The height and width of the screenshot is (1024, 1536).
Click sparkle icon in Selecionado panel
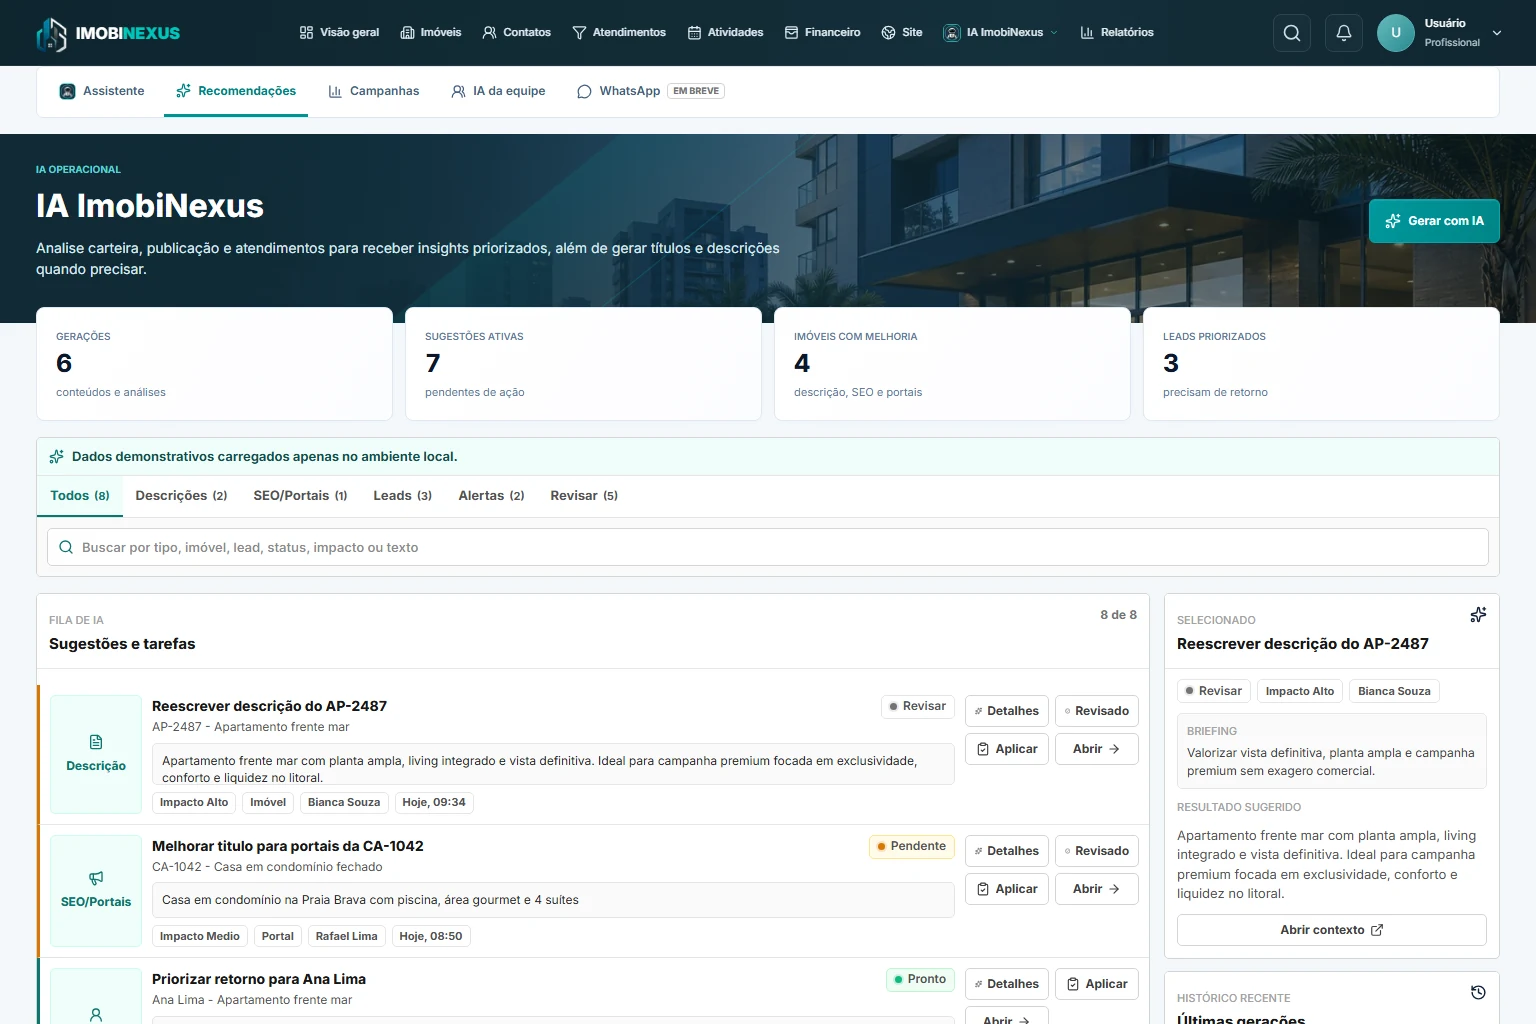click(x=1478, y=615)
